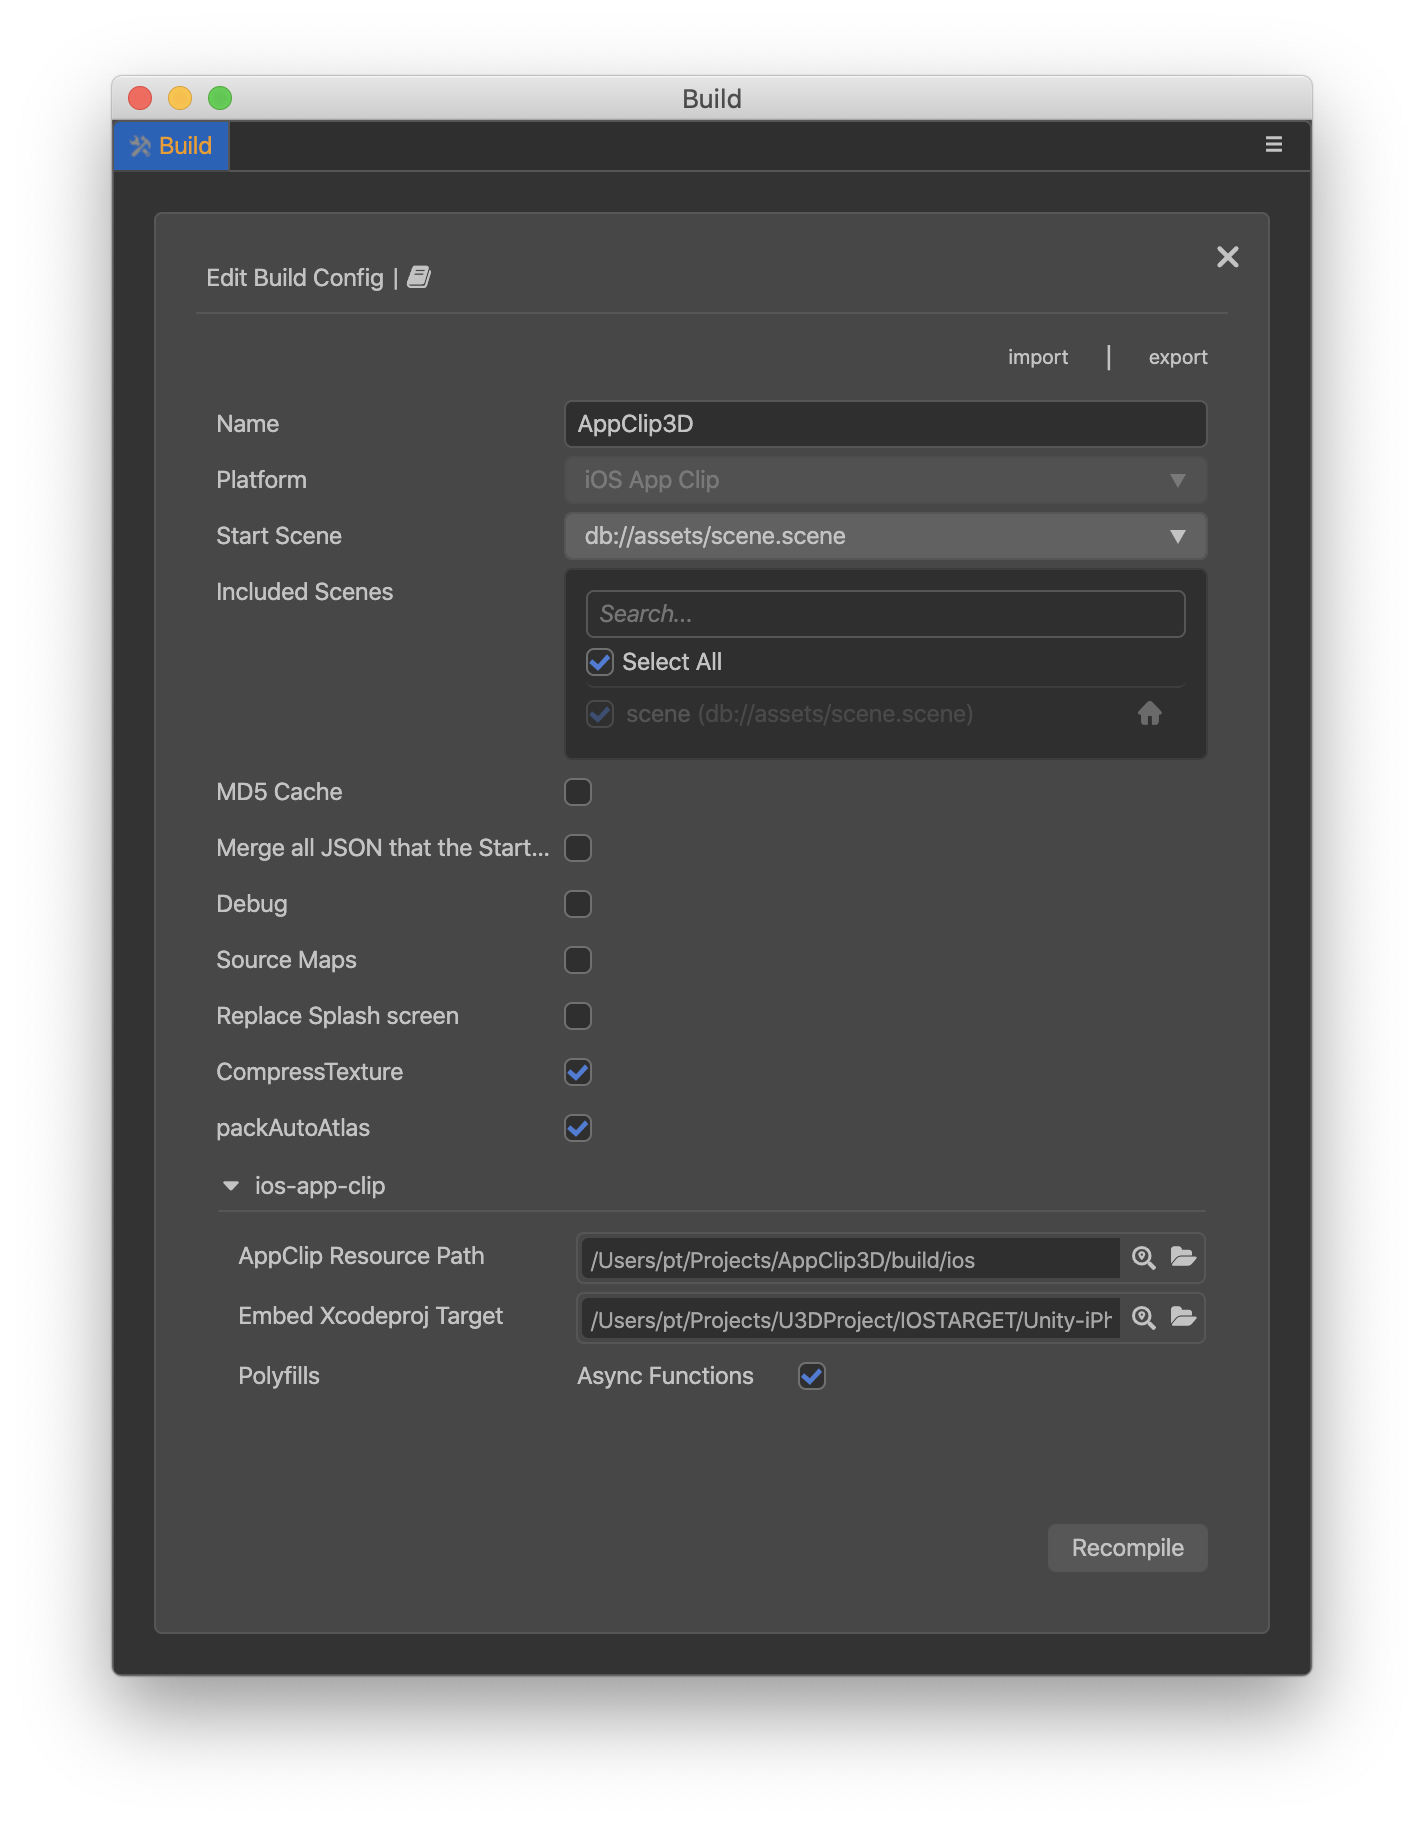Disable the packAutoAtlas checkbox

(578, 1128)
